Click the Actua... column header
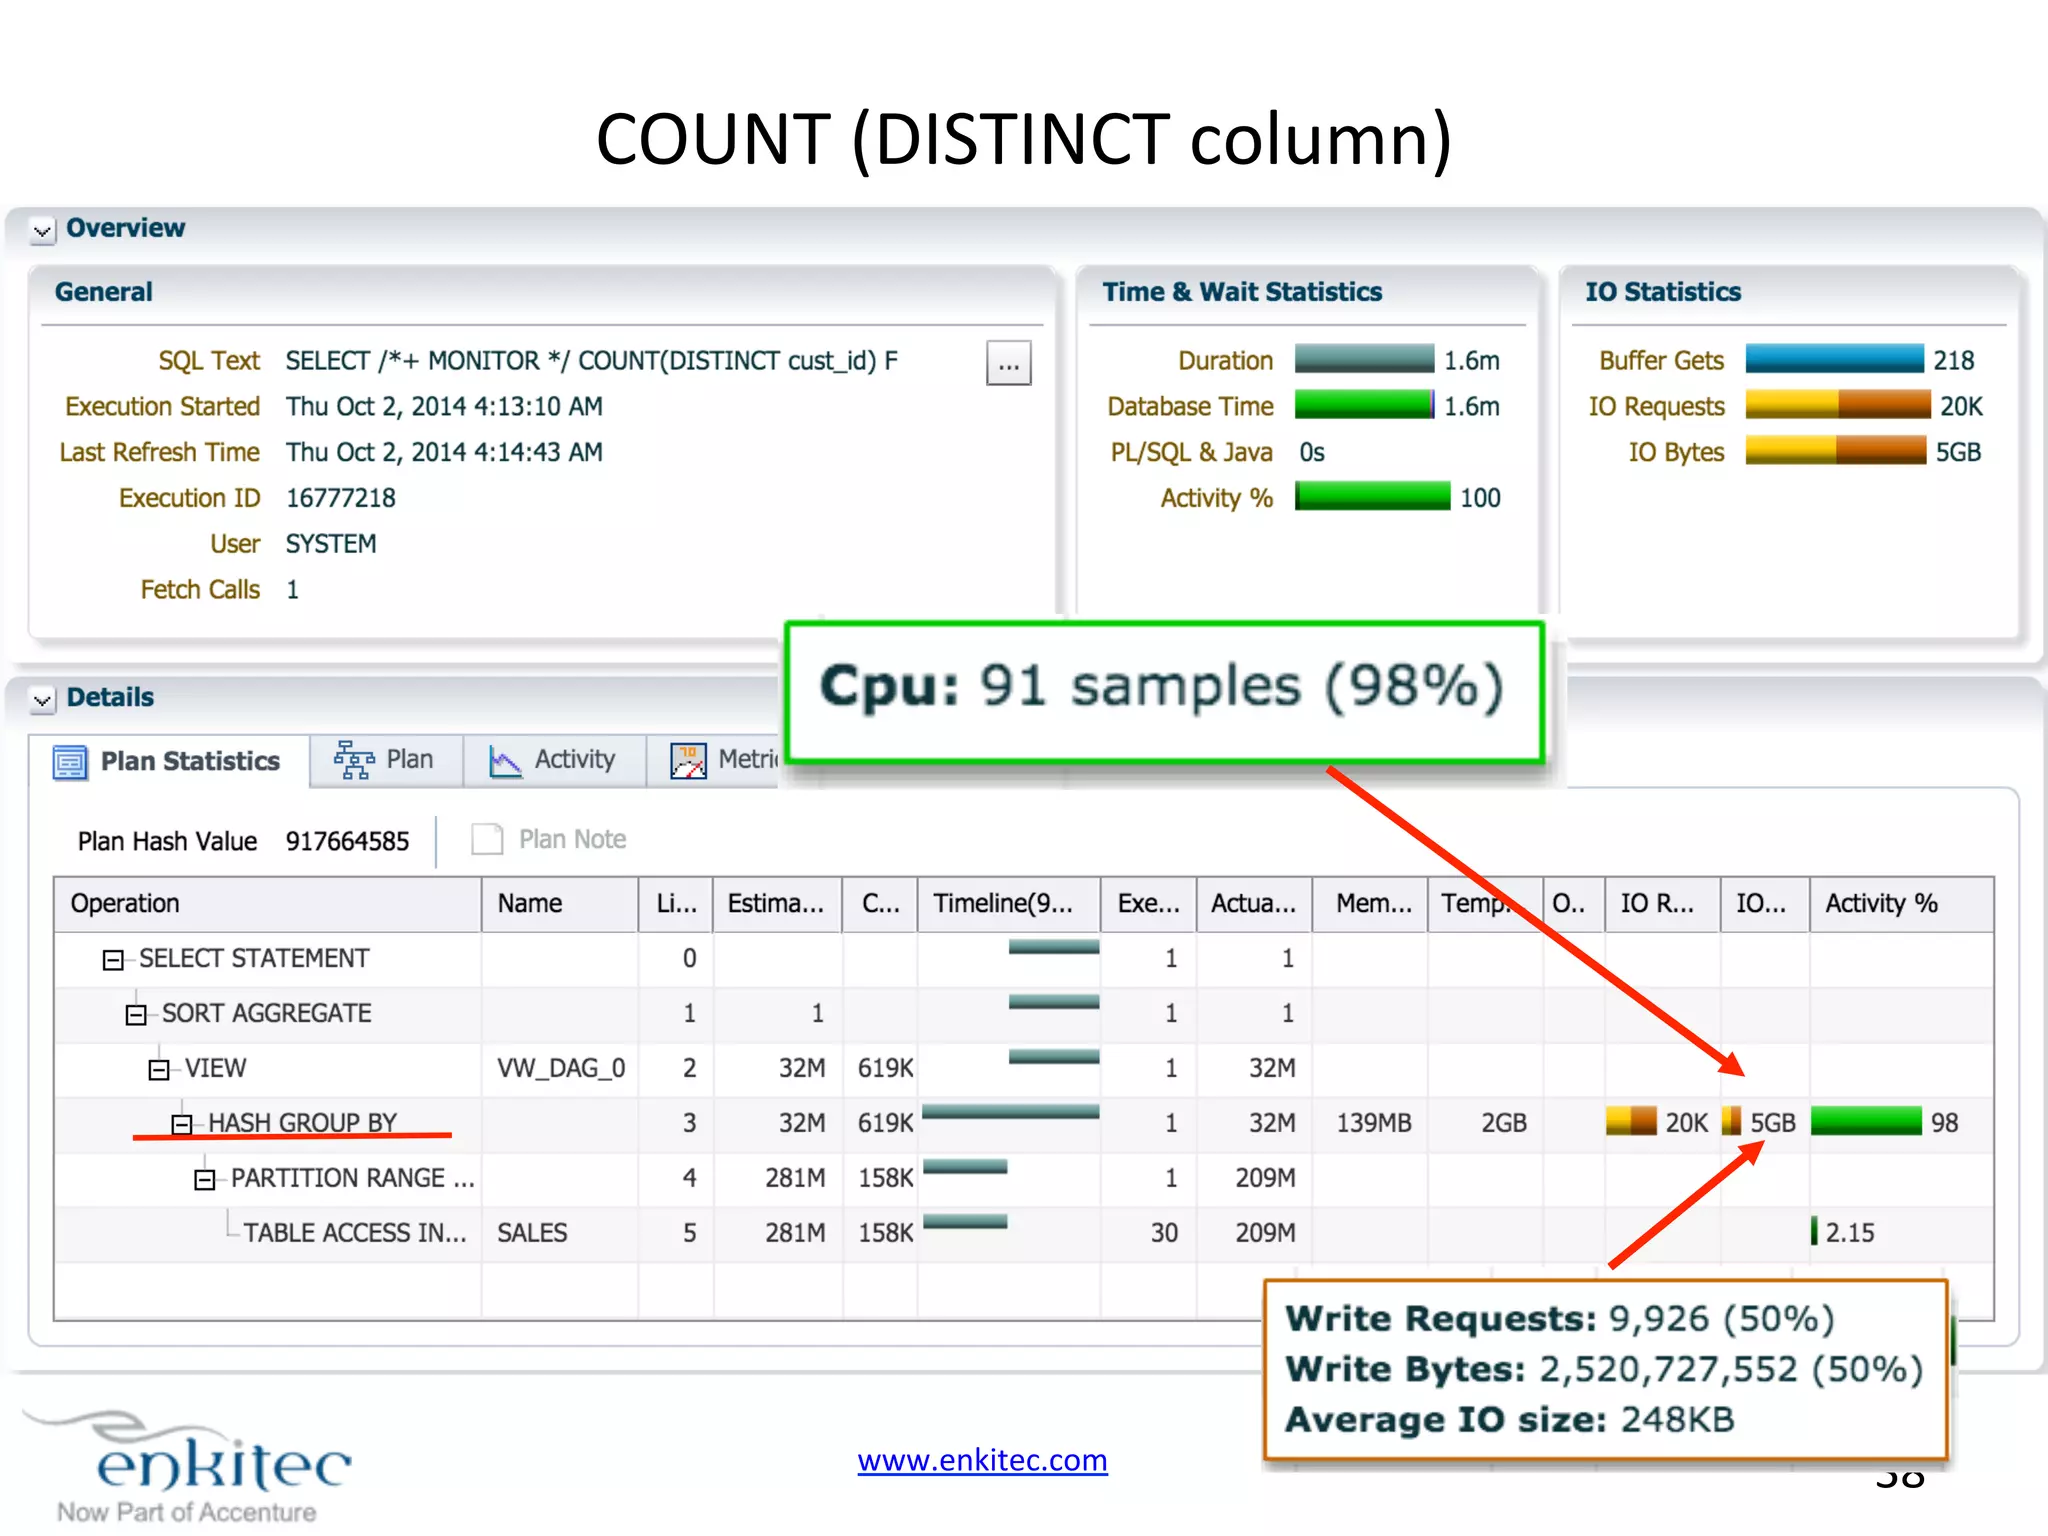This screenshot has width=2048, height=1536. point(1254,904)
